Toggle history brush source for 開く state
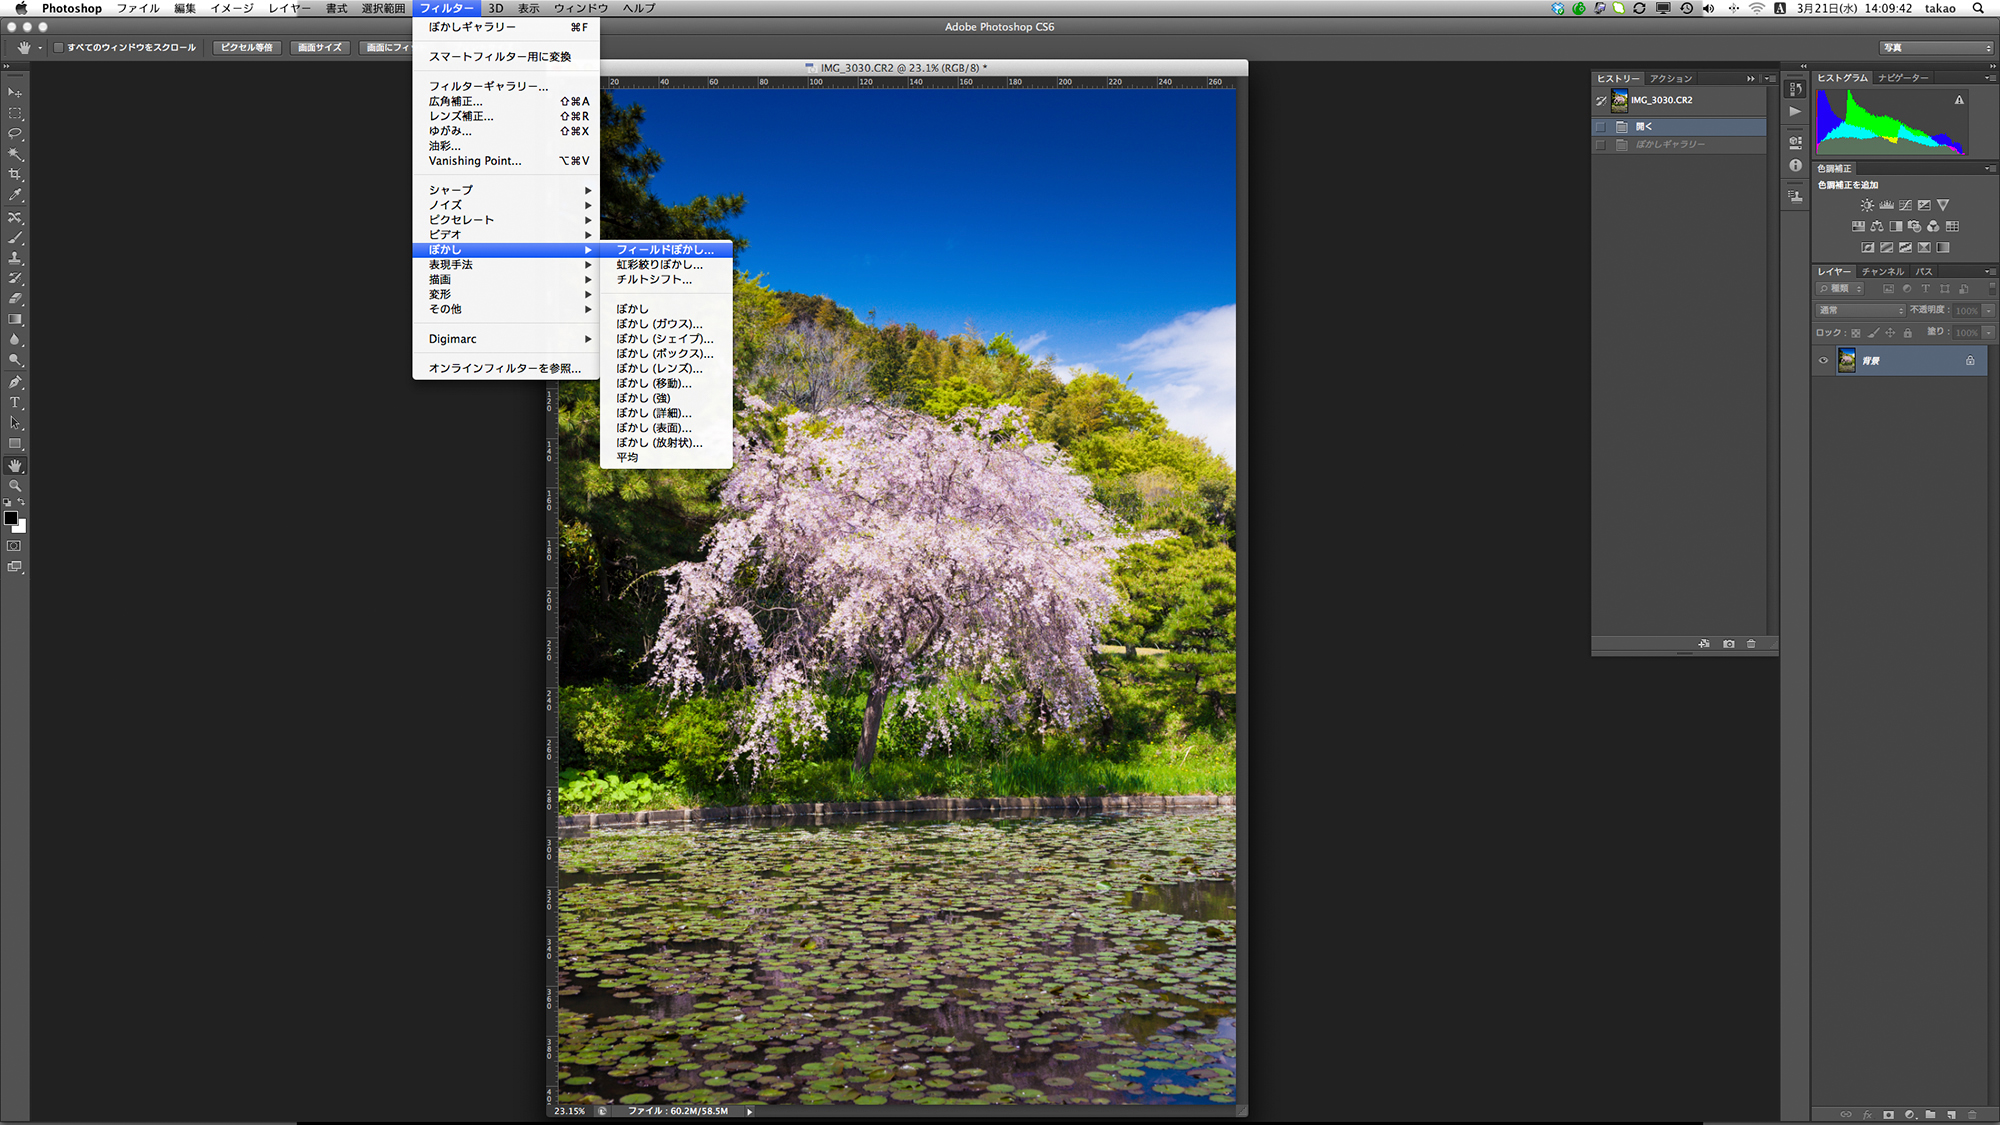This screenshot has width=2000, height=1125. pos(1601,127)
